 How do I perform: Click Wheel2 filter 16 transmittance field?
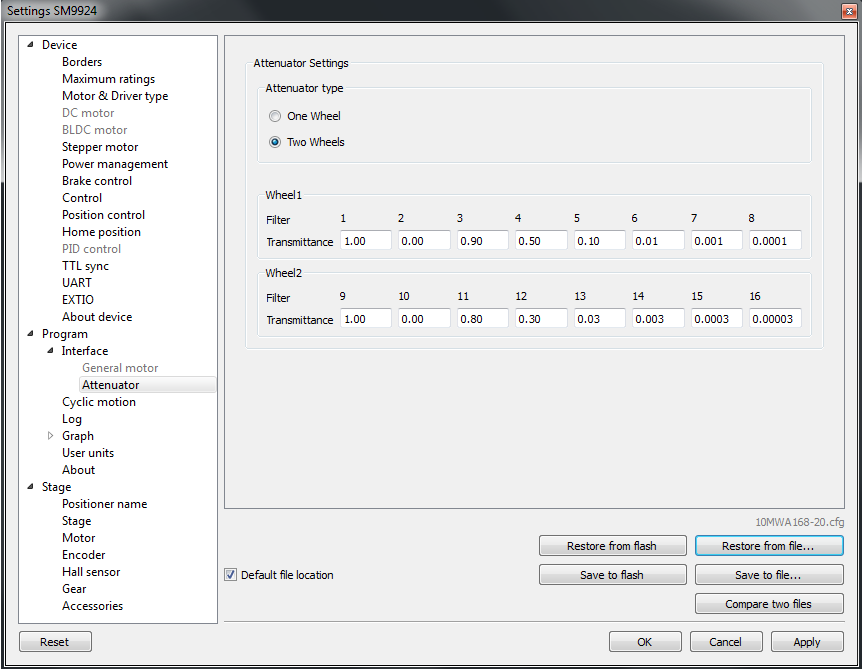774,319
